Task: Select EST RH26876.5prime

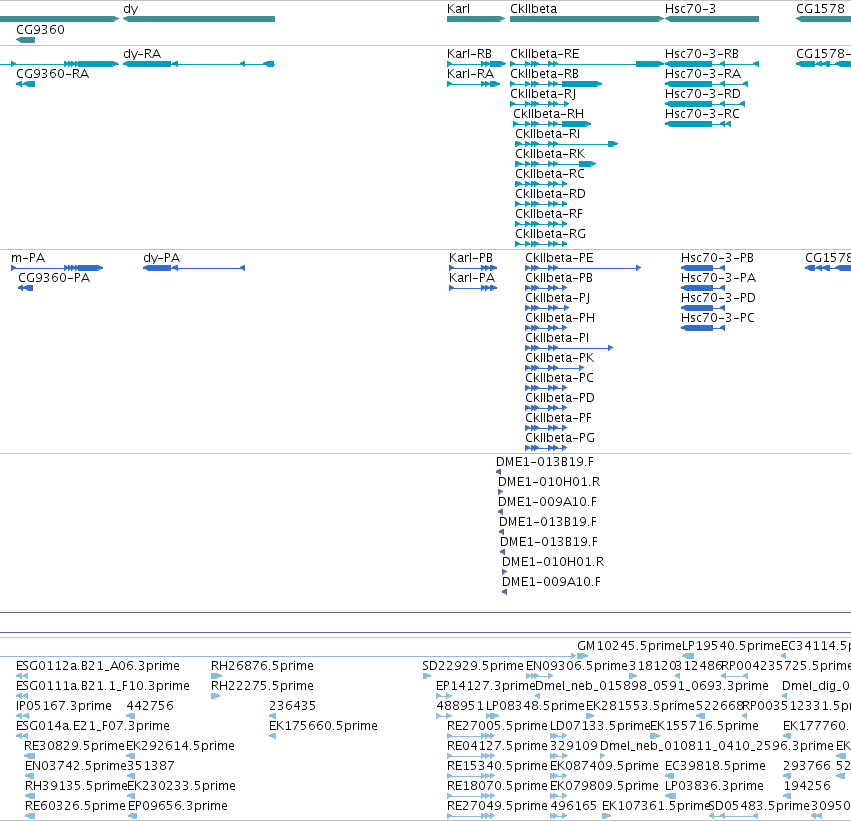Action: click(x=217, y=676)
